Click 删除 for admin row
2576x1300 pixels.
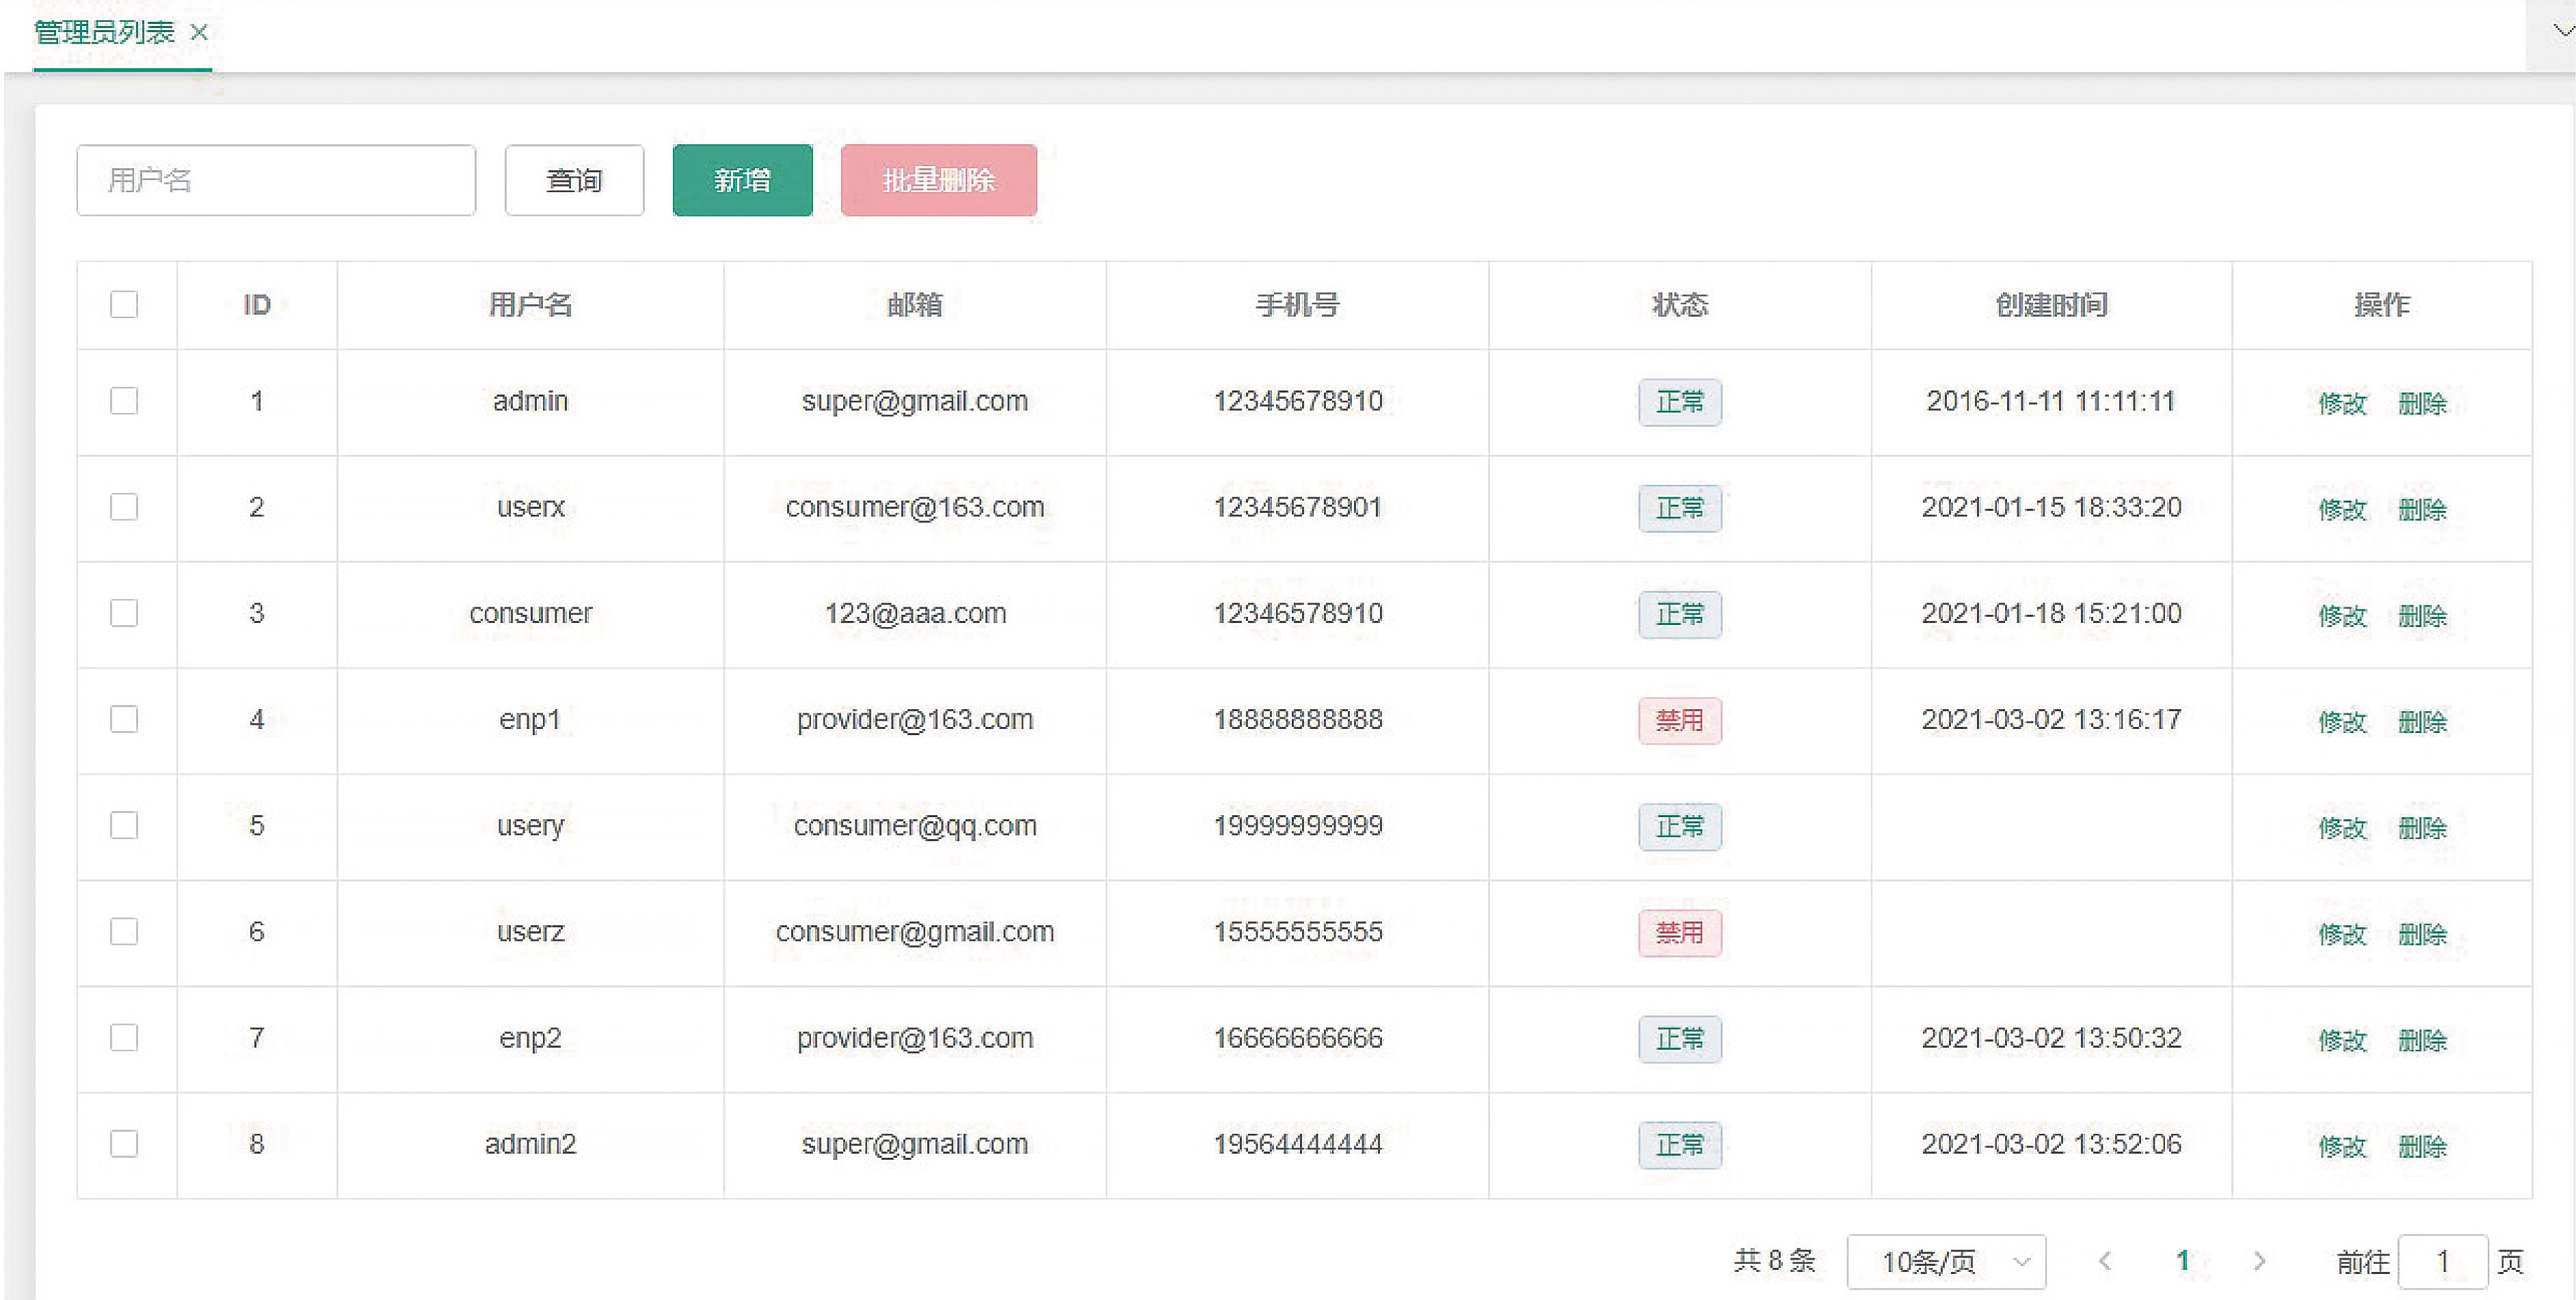[2422, 403]
